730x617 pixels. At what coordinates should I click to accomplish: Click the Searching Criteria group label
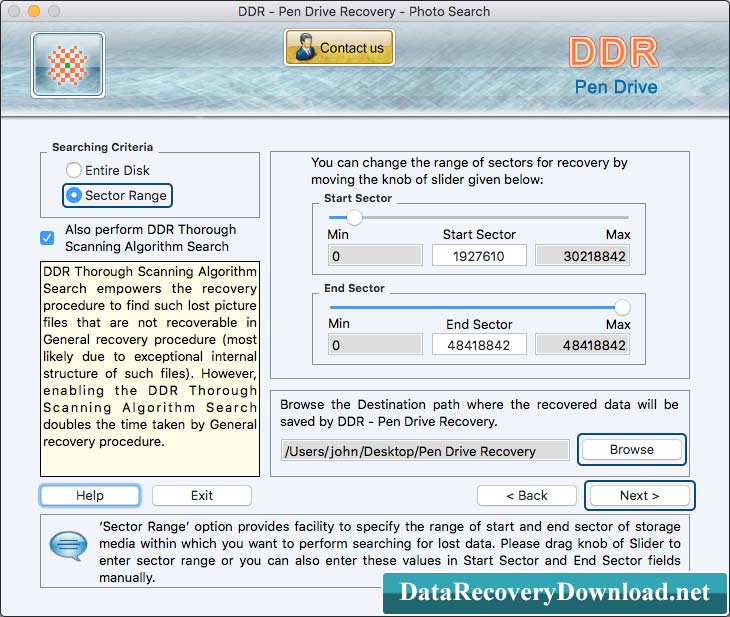[102, 147]
